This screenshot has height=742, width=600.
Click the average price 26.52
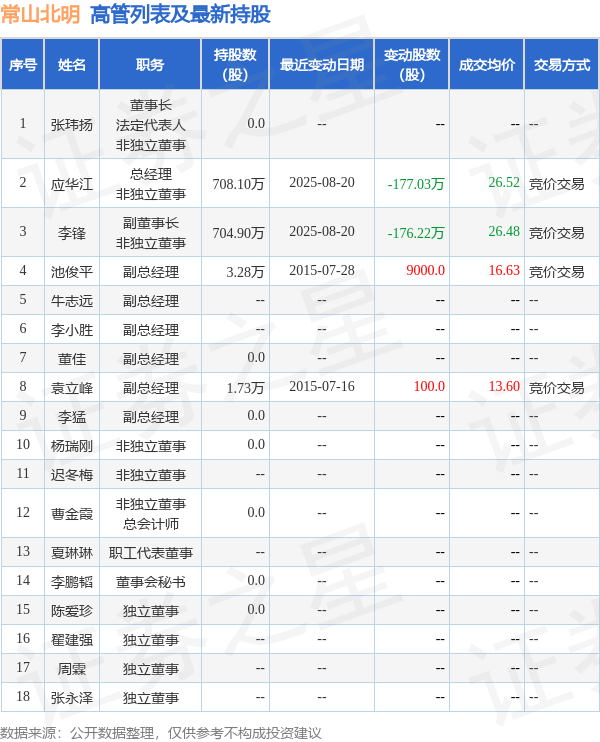pos(504,183)
